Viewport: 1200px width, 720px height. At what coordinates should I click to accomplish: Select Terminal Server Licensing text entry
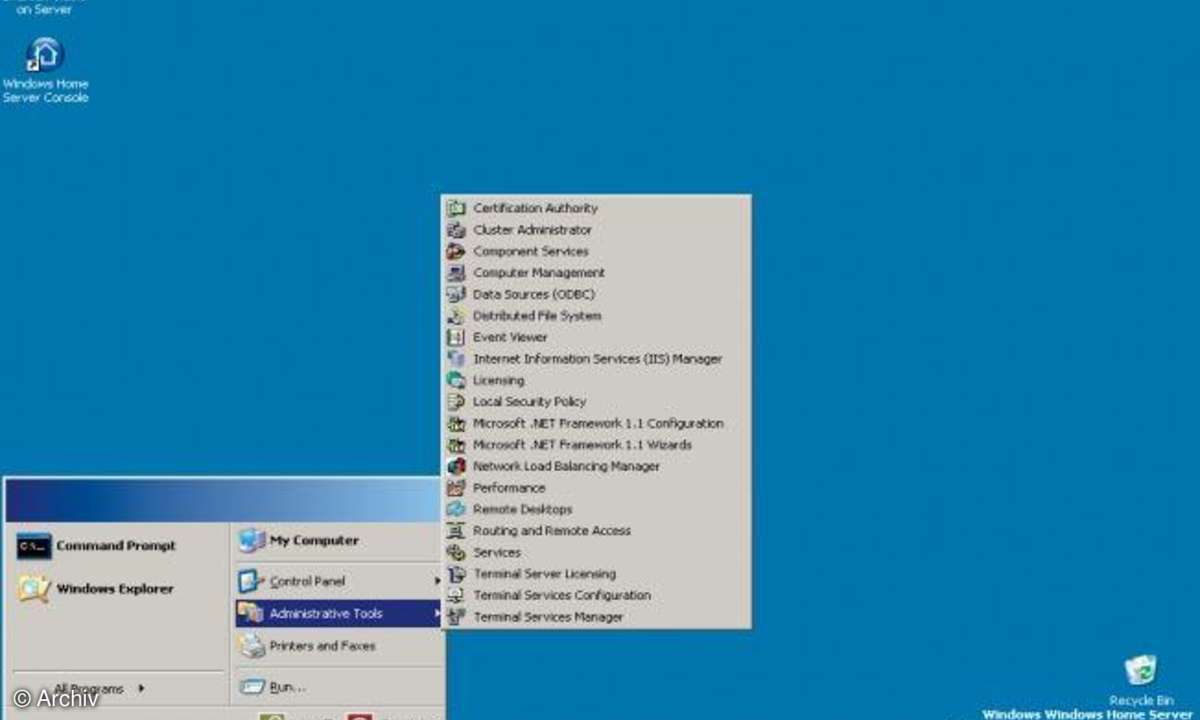544,574
